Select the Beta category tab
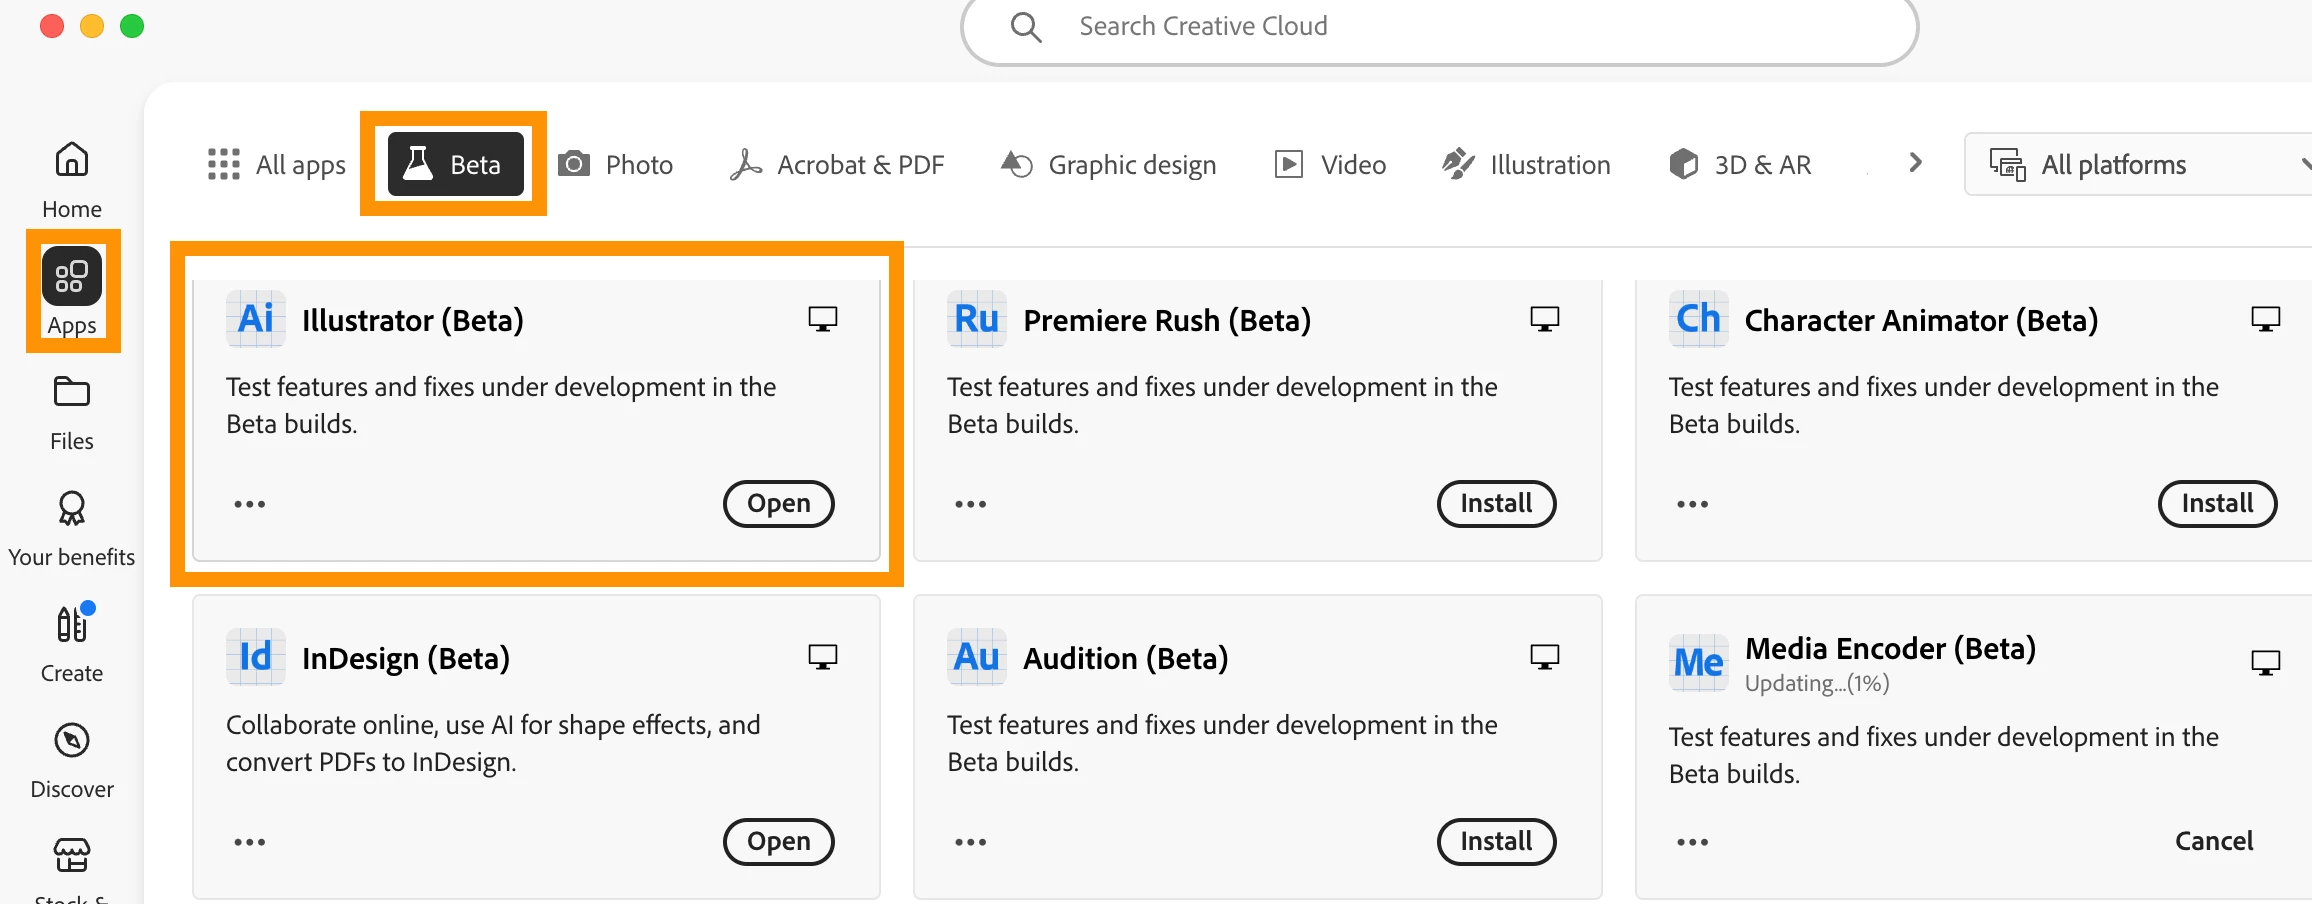 [456, 164]
